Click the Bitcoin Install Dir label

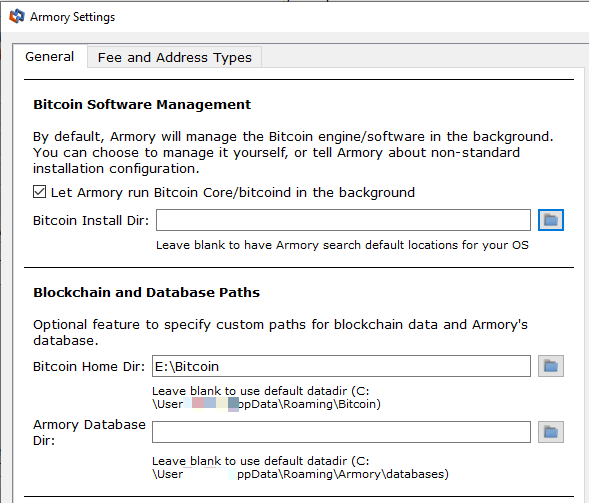[x=91, y=221]
